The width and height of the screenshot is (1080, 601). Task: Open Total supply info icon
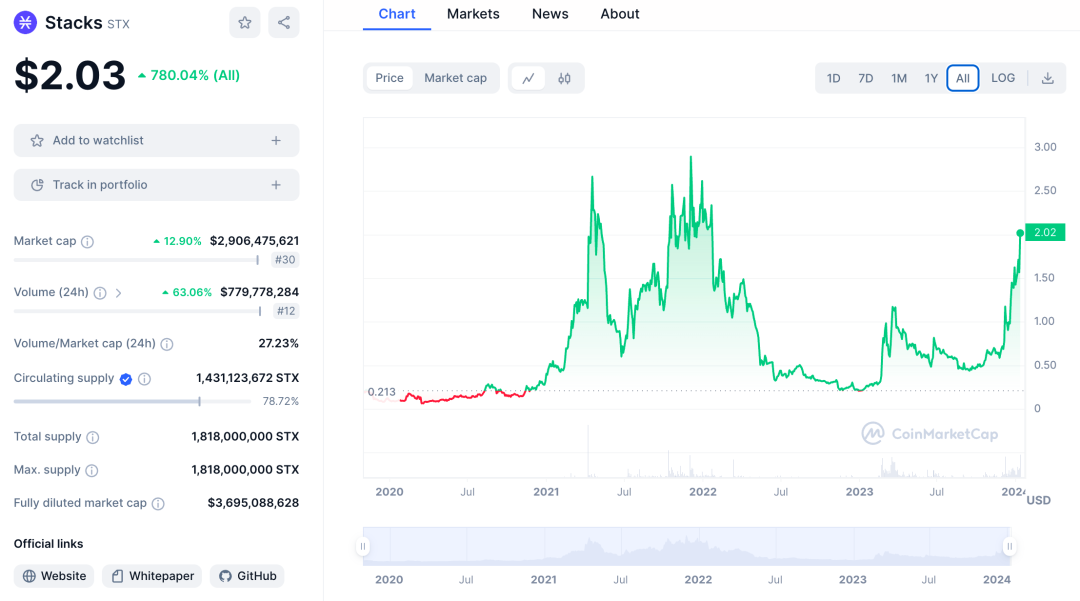click(93, 437)
